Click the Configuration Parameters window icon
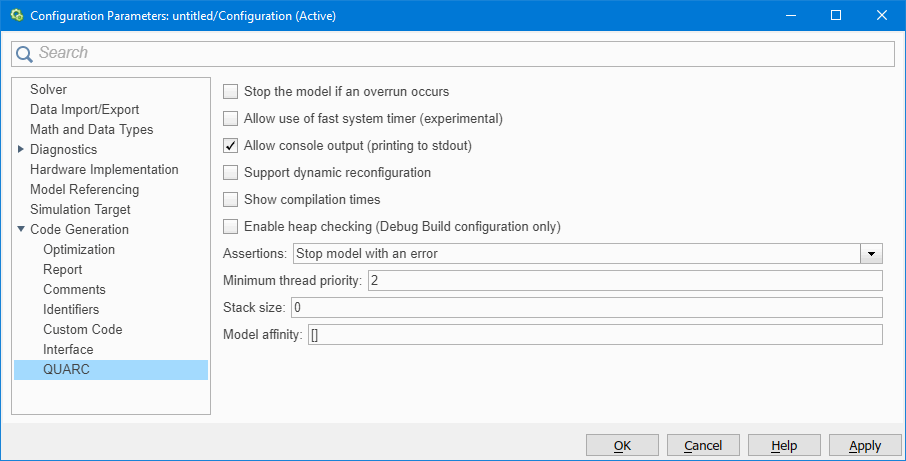 pyautogui.click(x=16, y=15)
